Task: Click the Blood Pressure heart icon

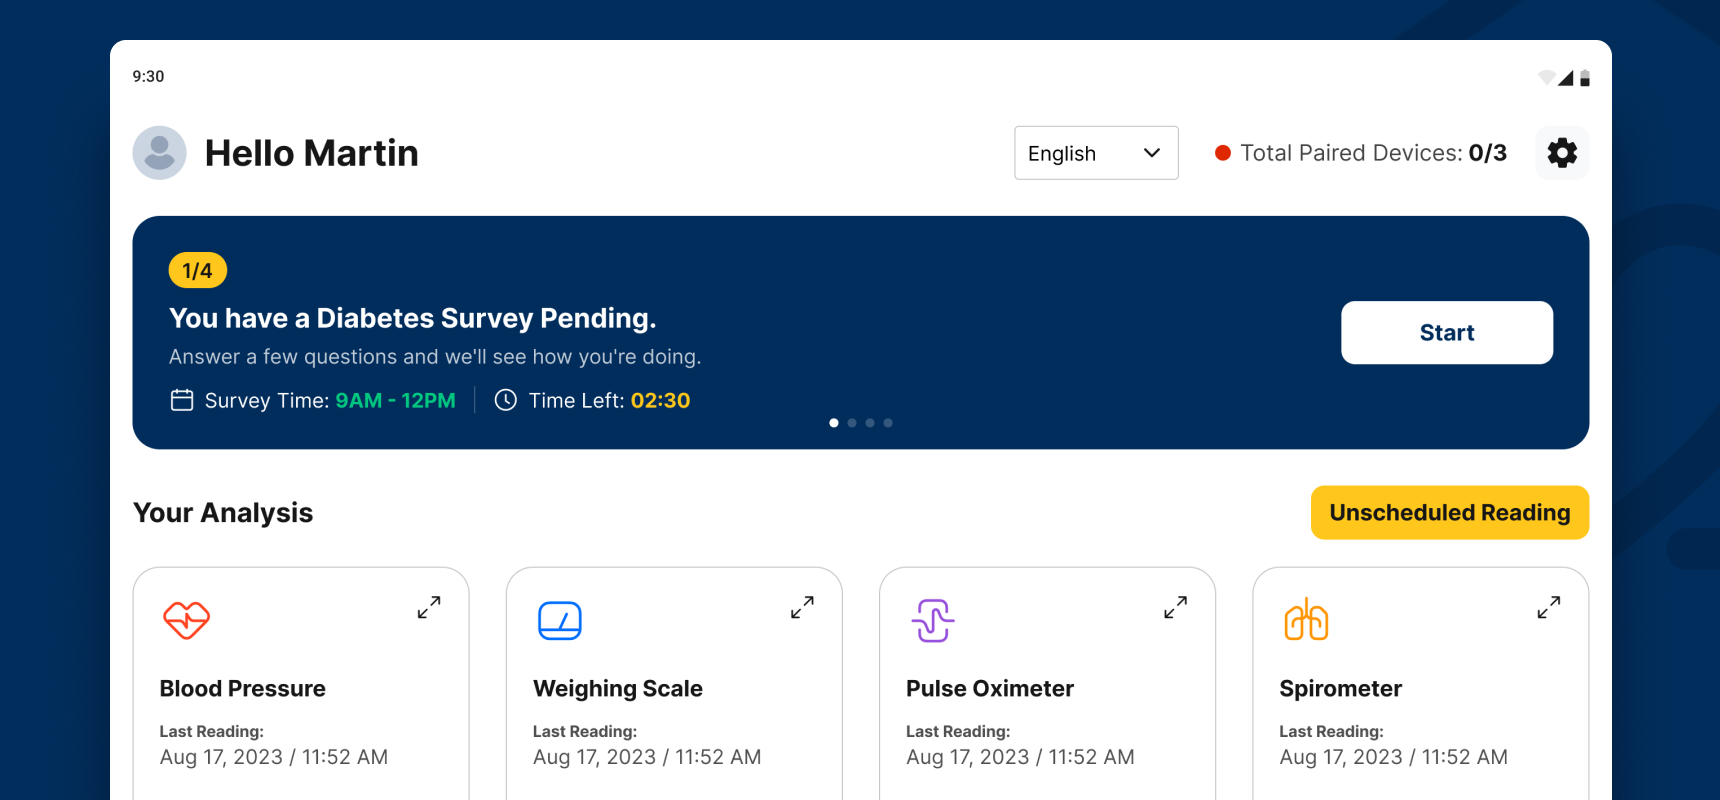Action: point(186,620)
